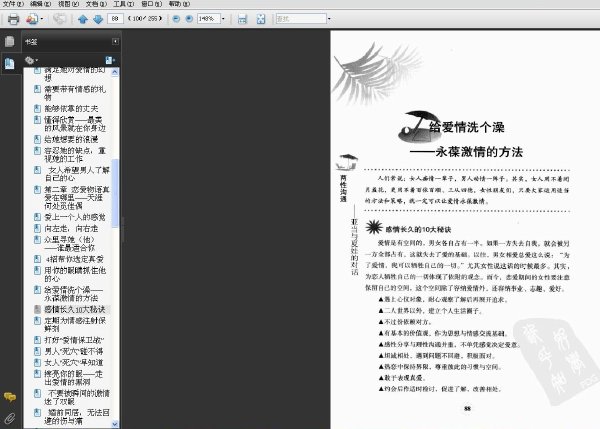The height and width of the screenshot is (429, 600).
Task: Select bookmark 打好“爱情保卫战”
Action: click(x=75, y=340)
